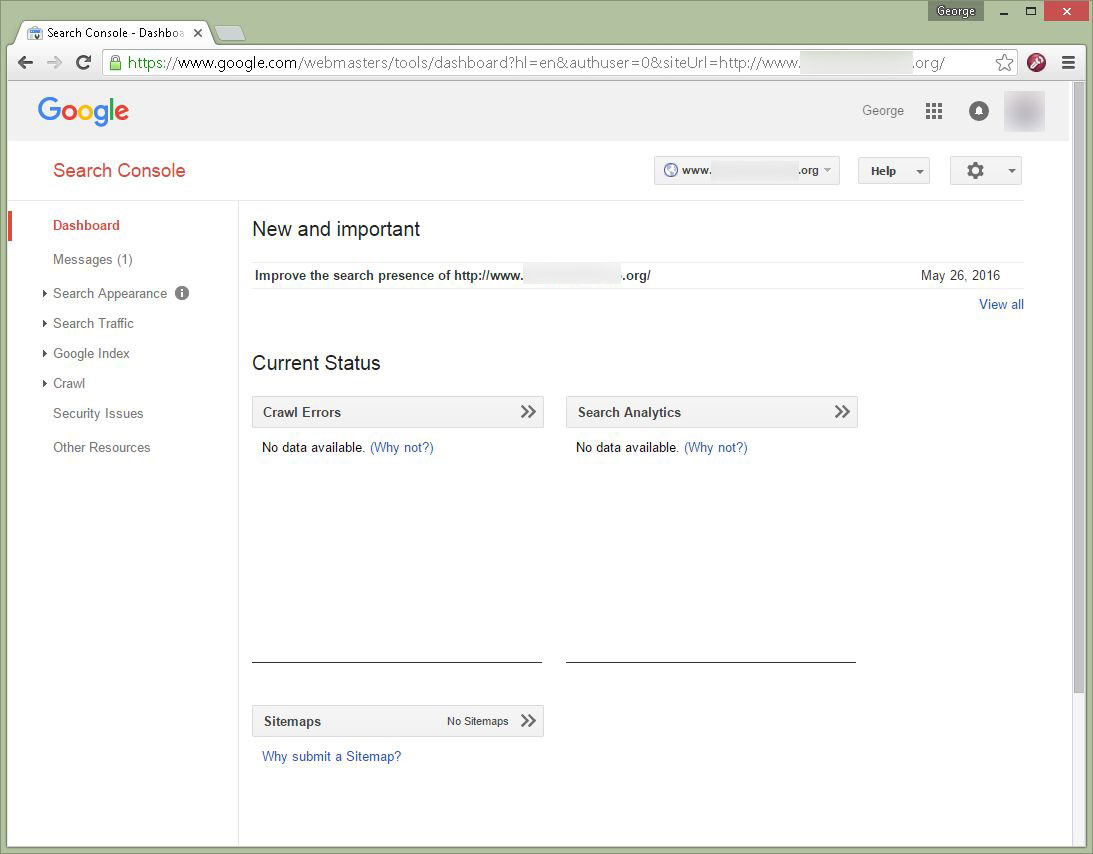This screenshot has height=854, width=1093.
Task: View Google notifications bell
Action: pyautogui.click(x=979, y=111)
